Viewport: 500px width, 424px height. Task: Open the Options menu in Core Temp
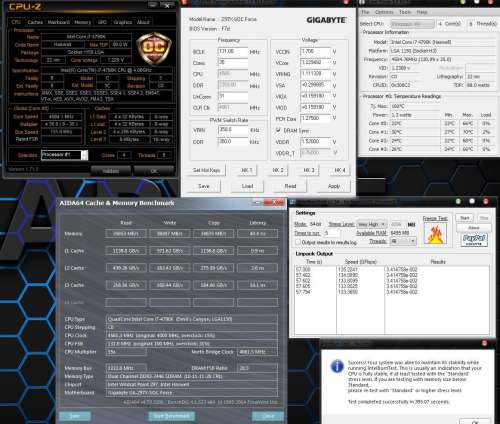pos(384,12)
